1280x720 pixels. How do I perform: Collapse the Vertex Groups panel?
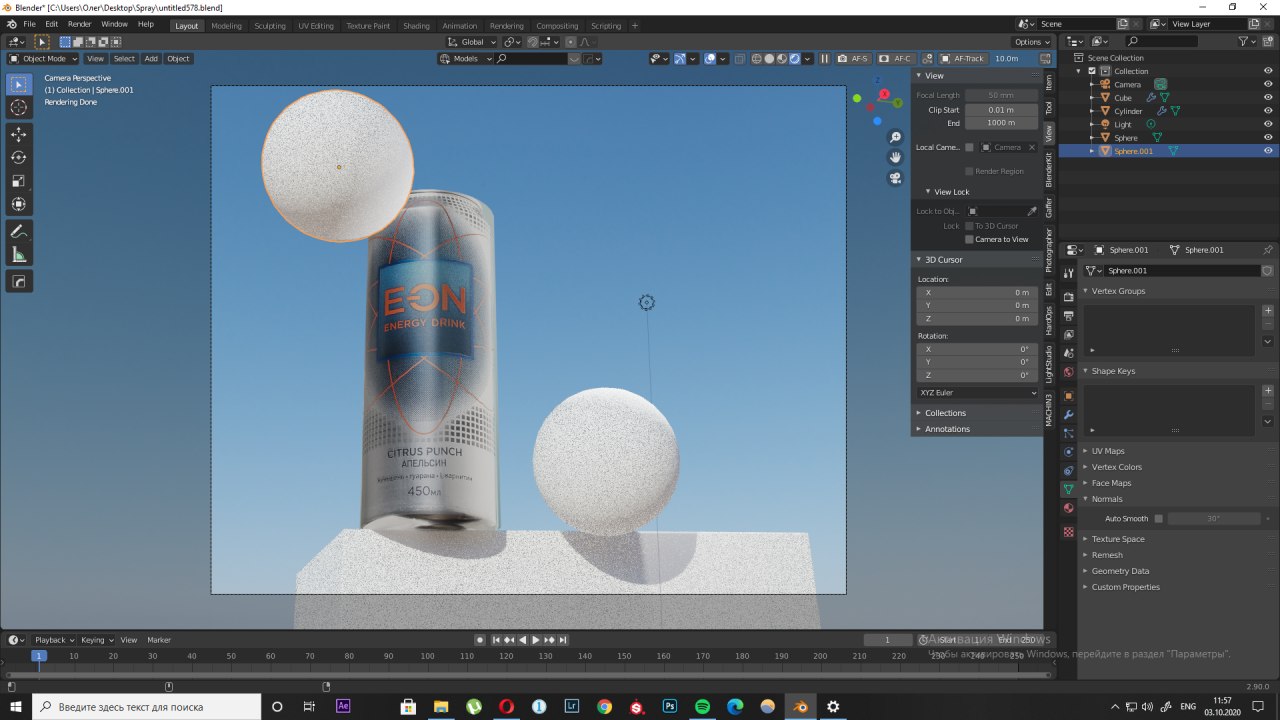[x=1118, y=291]
